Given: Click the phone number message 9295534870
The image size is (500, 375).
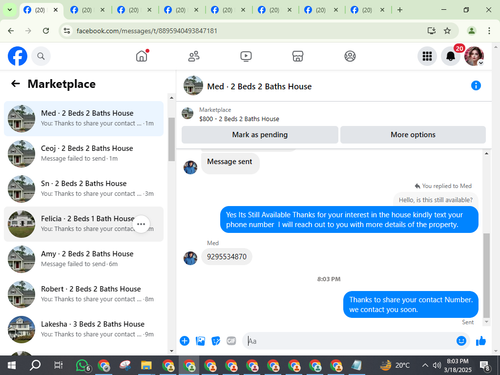Looking at the screenshot, I should pyautogui.click(x=227, y=257).
